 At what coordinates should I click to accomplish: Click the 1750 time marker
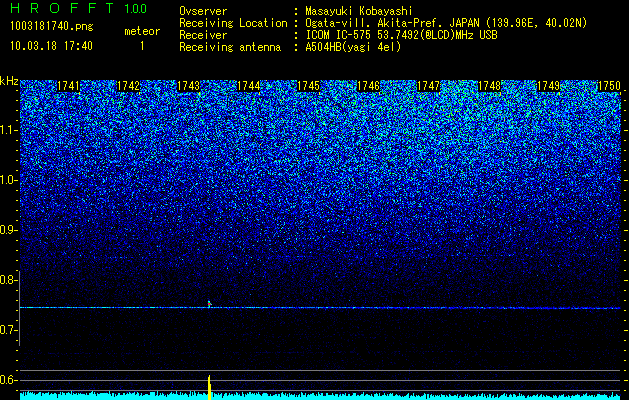click(x=609, y=86)
